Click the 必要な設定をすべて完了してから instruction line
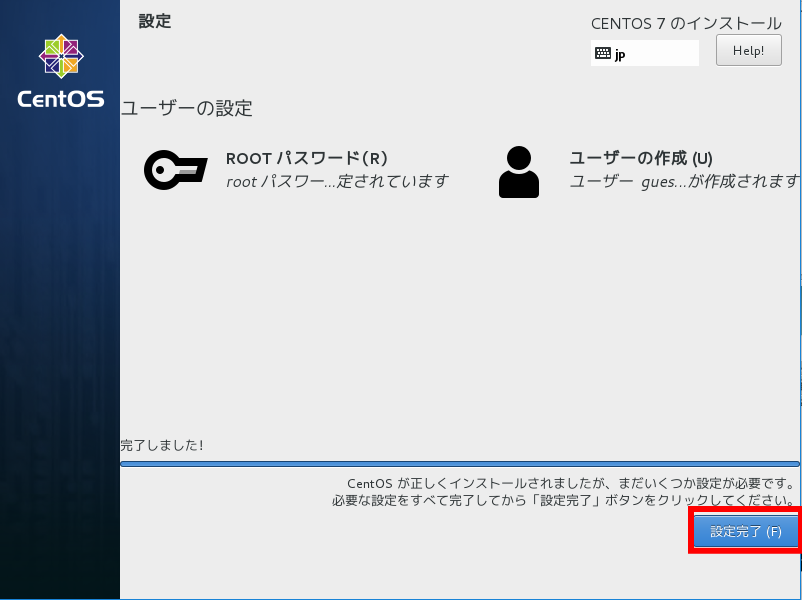Viewport: 802px width, 600px height. tap(563, 500)
